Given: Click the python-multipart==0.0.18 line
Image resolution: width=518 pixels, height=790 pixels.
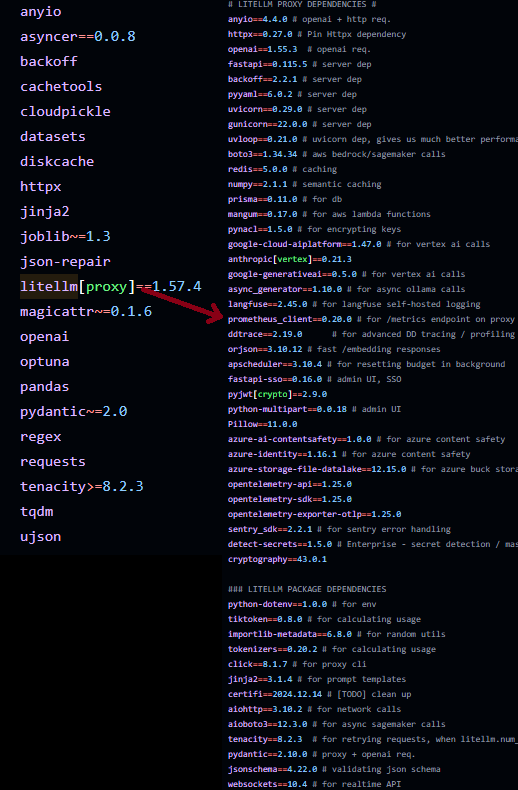Looking at the screenshot, I should pyautogui.click(x=314, y=409).
